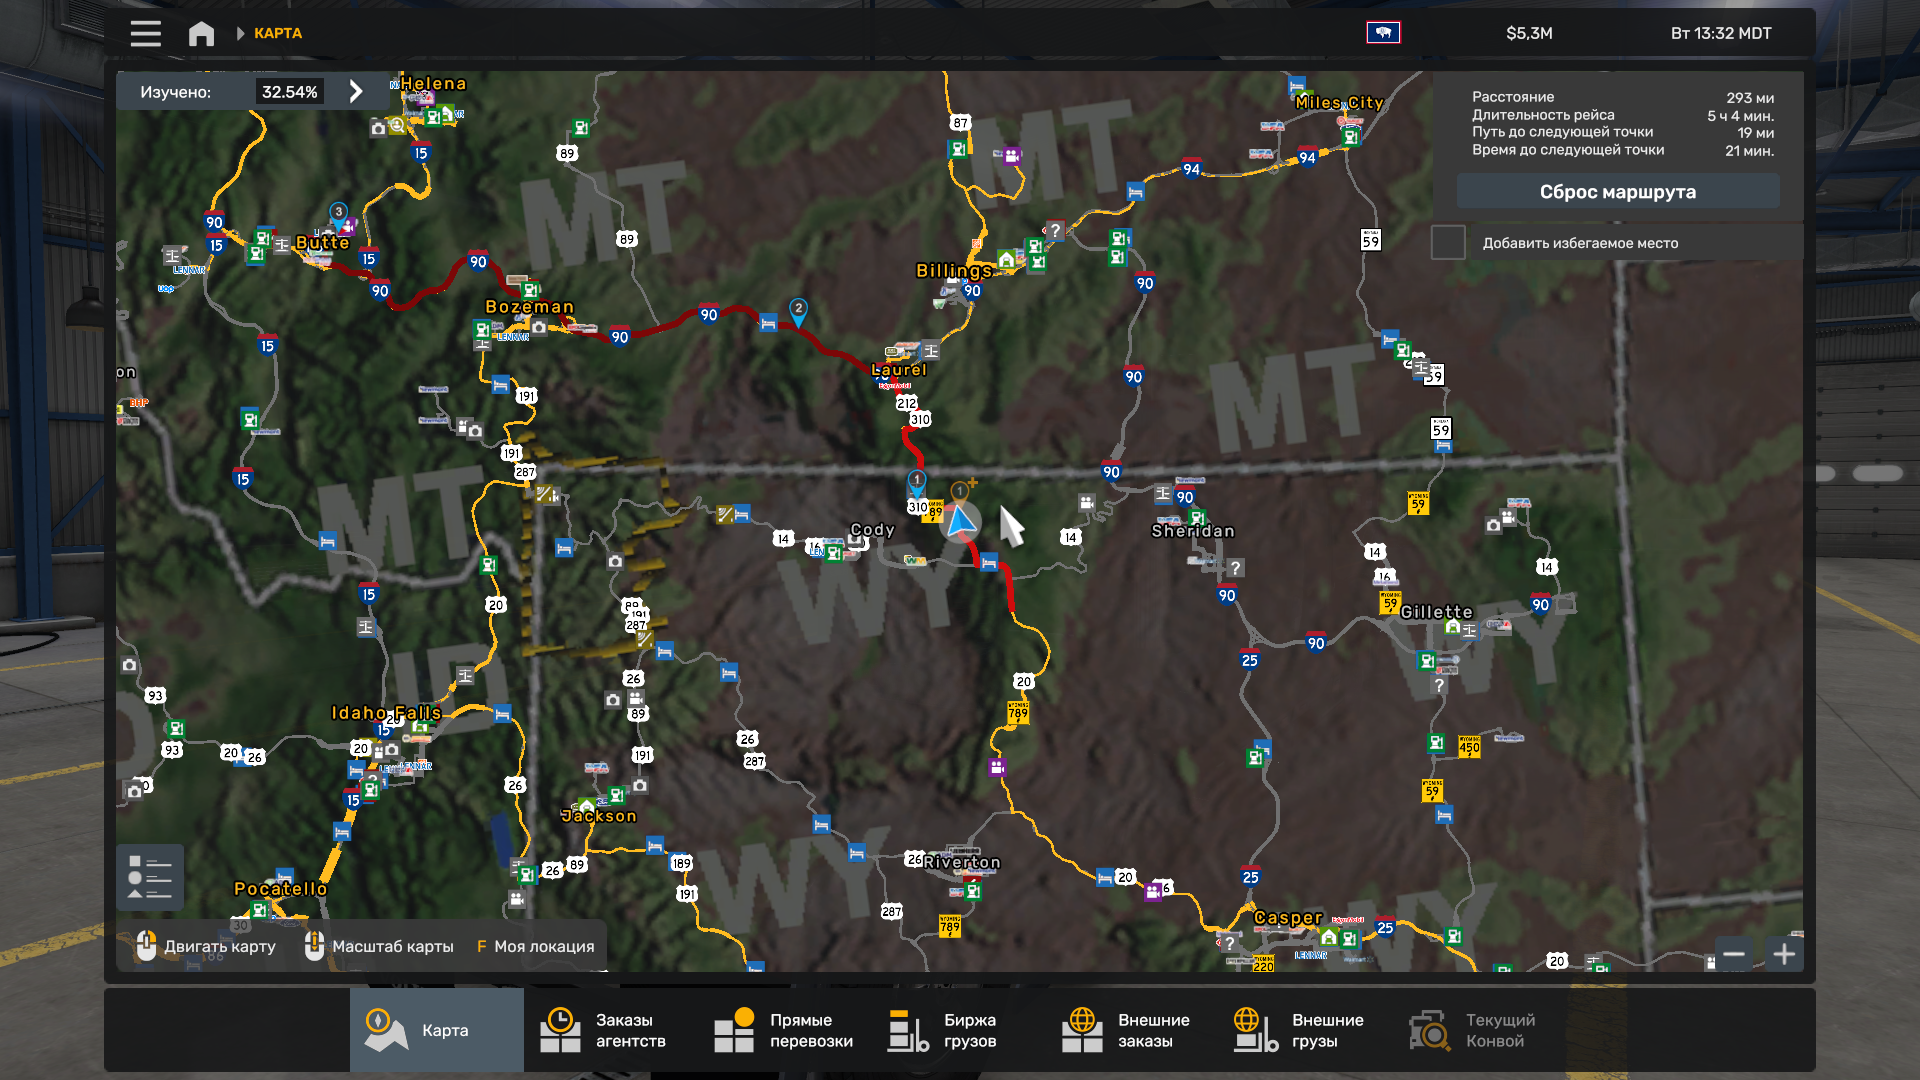Screen dimensions: 1920x1080
Task: Open the Внешние заказы tab
Action: (1132, 1030)
